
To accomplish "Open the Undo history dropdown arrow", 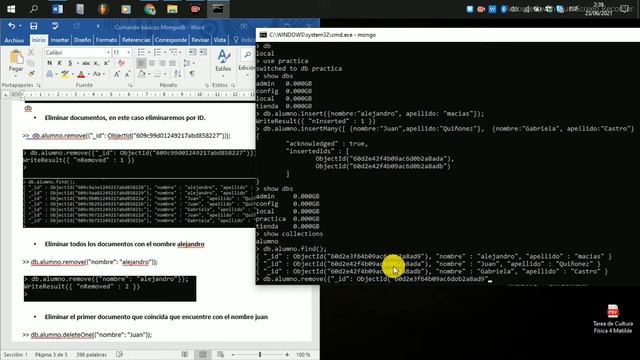I will (x=20, y=26).
